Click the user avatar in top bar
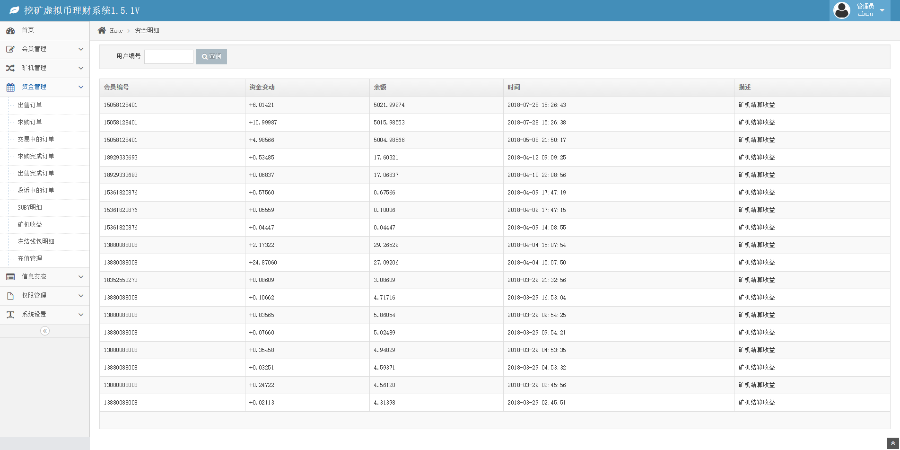 [x=840, y=10]
